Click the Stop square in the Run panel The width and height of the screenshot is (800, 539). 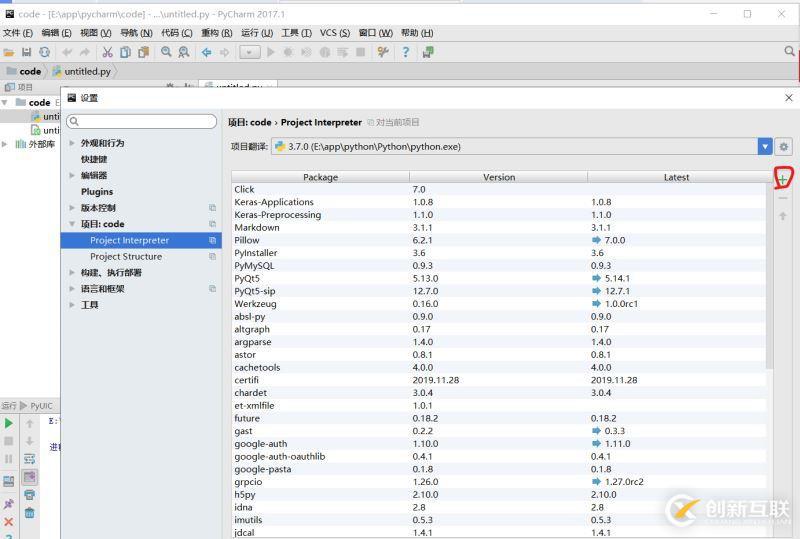9,441
